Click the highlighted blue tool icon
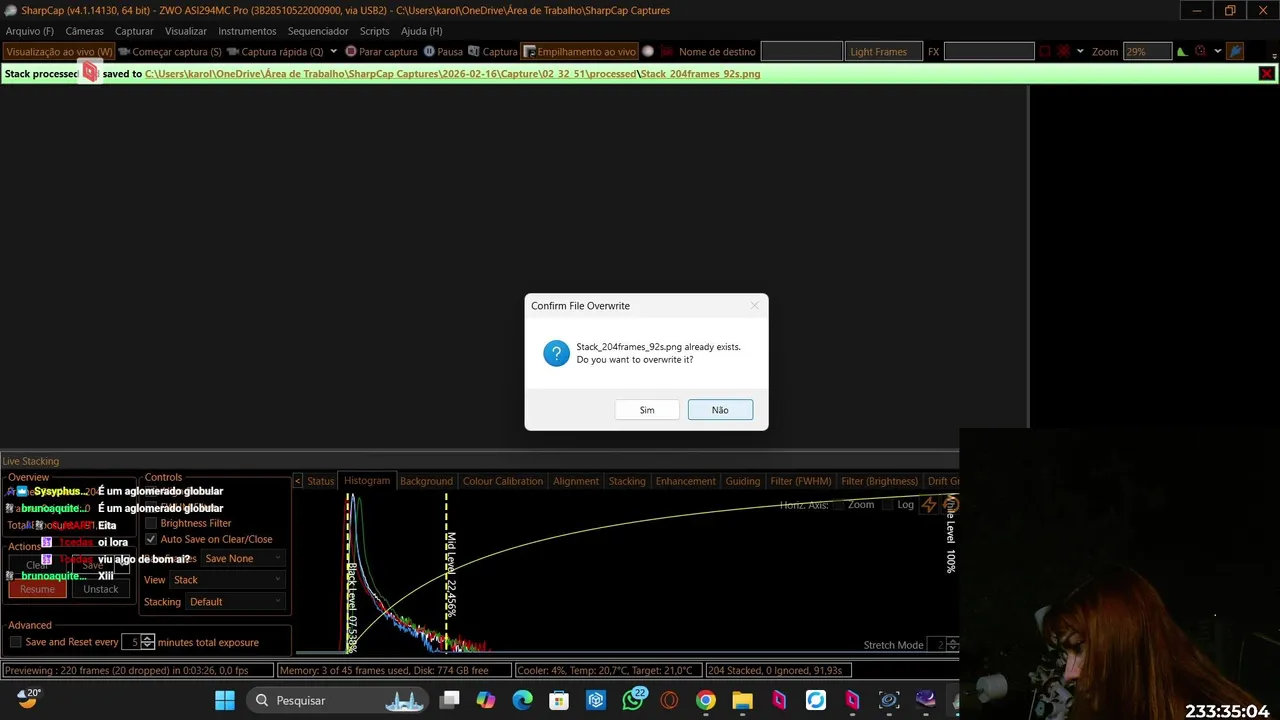 click(x=1236, y=51)
